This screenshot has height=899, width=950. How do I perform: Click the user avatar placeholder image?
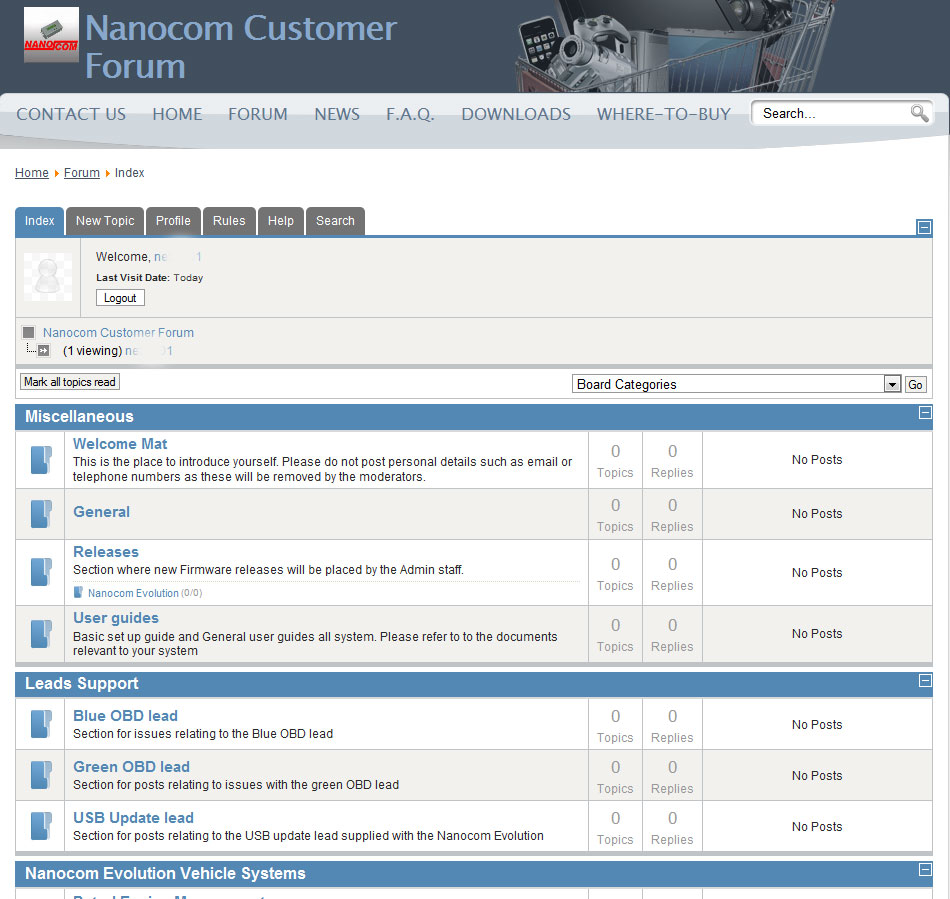48,277
